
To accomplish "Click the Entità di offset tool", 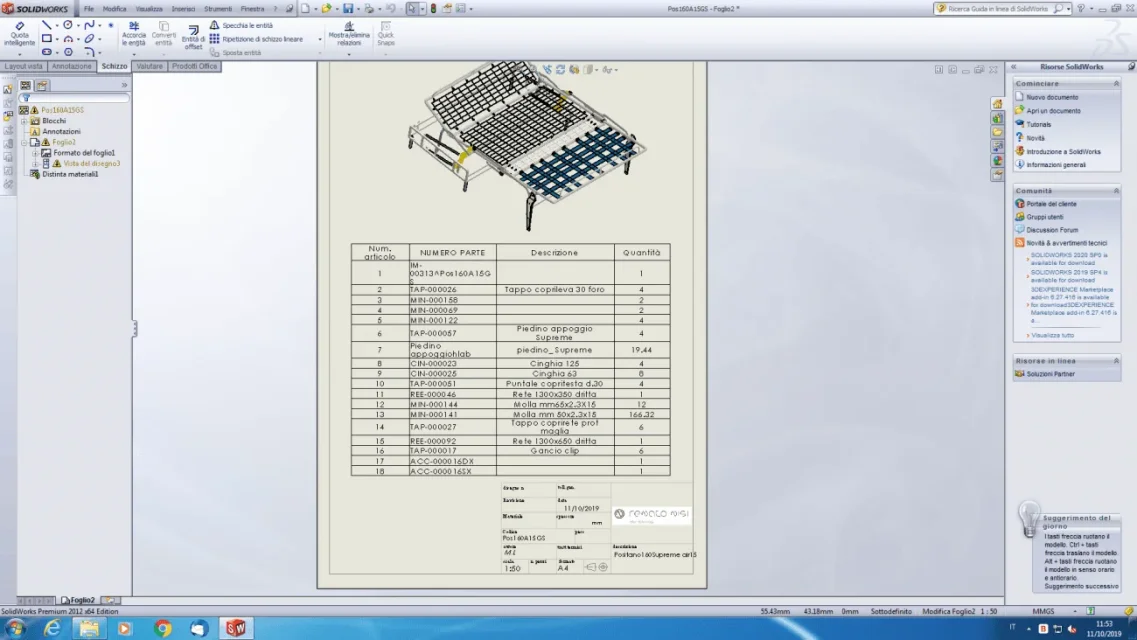I will tap(193, 37).
